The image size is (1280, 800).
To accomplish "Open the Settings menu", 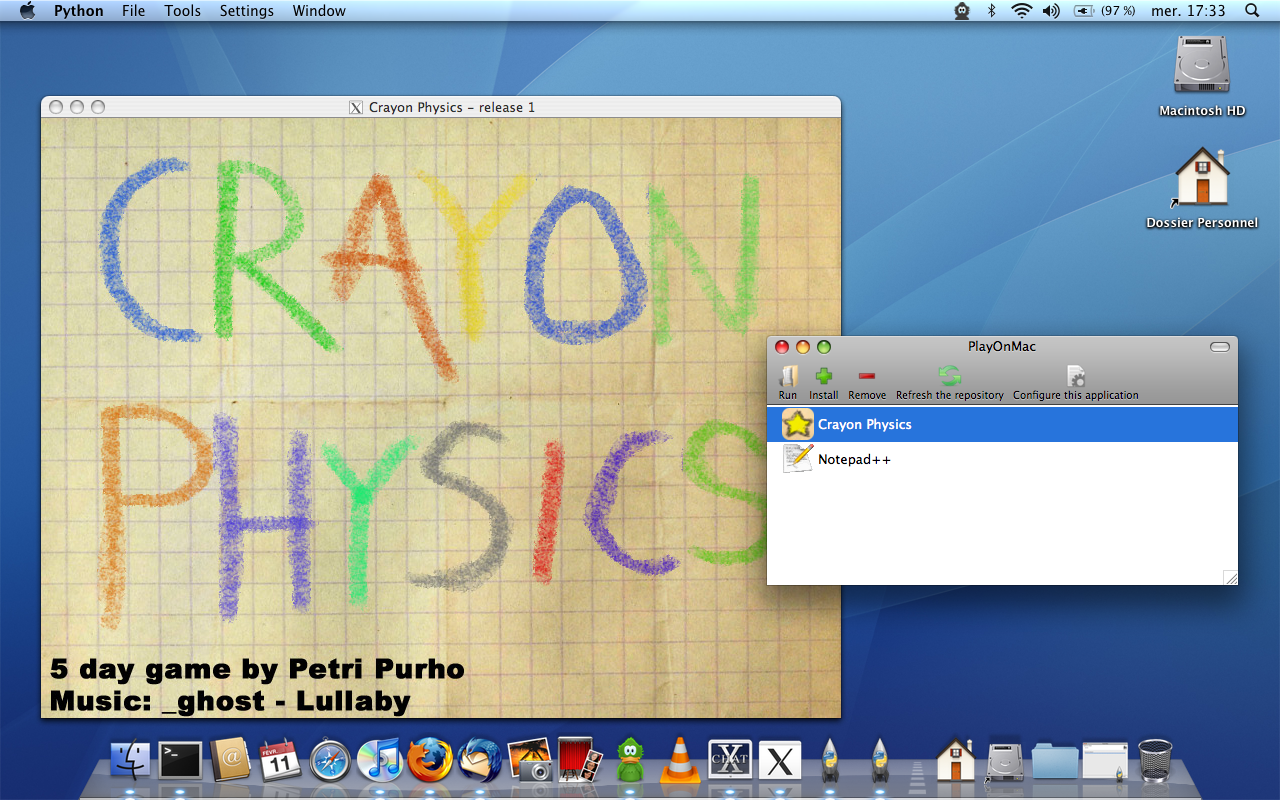I will [x=246, y=11].
